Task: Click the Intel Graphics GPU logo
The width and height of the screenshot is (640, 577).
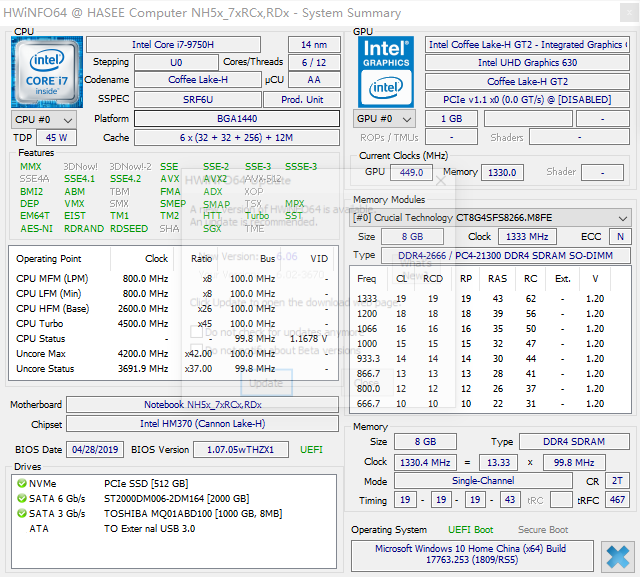Action: point(386,71)
